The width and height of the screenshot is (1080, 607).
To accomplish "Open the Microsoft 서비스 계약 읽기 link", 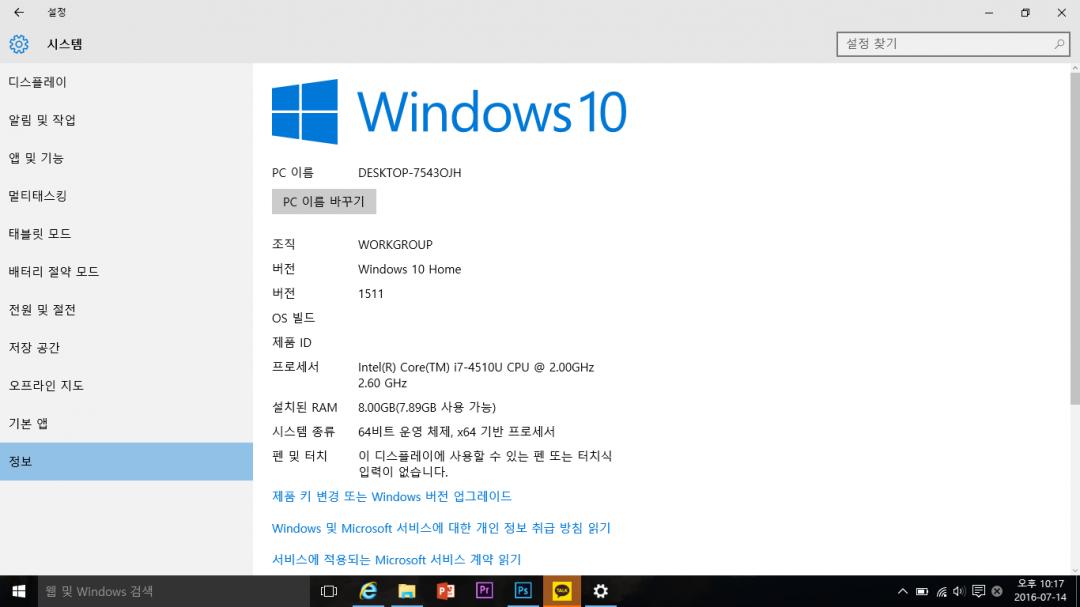I will click(396, 560).
